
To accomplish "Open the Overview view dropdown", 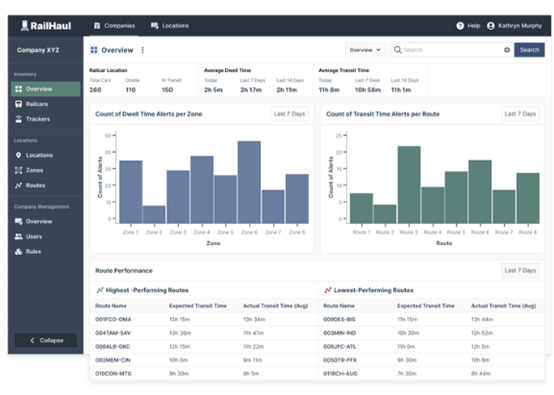I will tap(365, 50).
